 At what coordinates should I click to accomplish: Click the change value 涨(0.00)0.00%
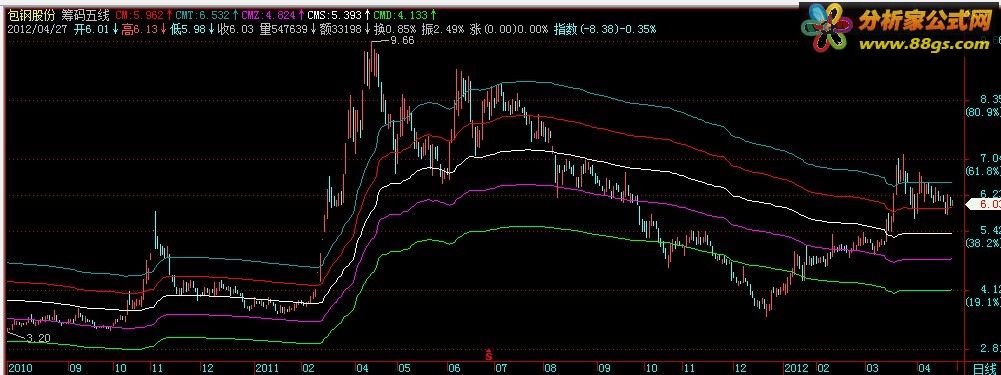509,29
